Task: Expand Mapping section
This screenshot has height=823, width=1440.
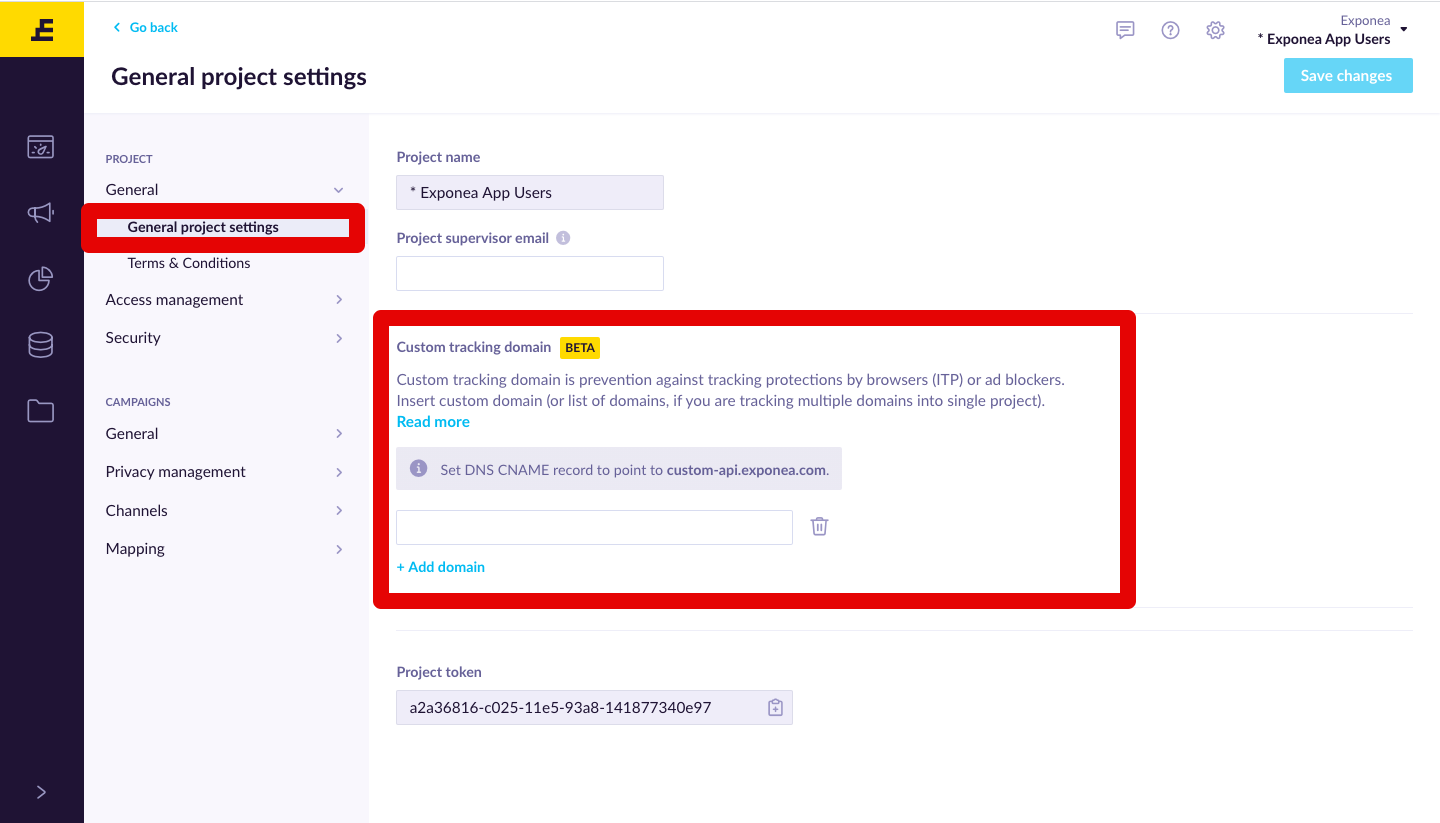Action: pyautogui.click(x=225, y=549)
